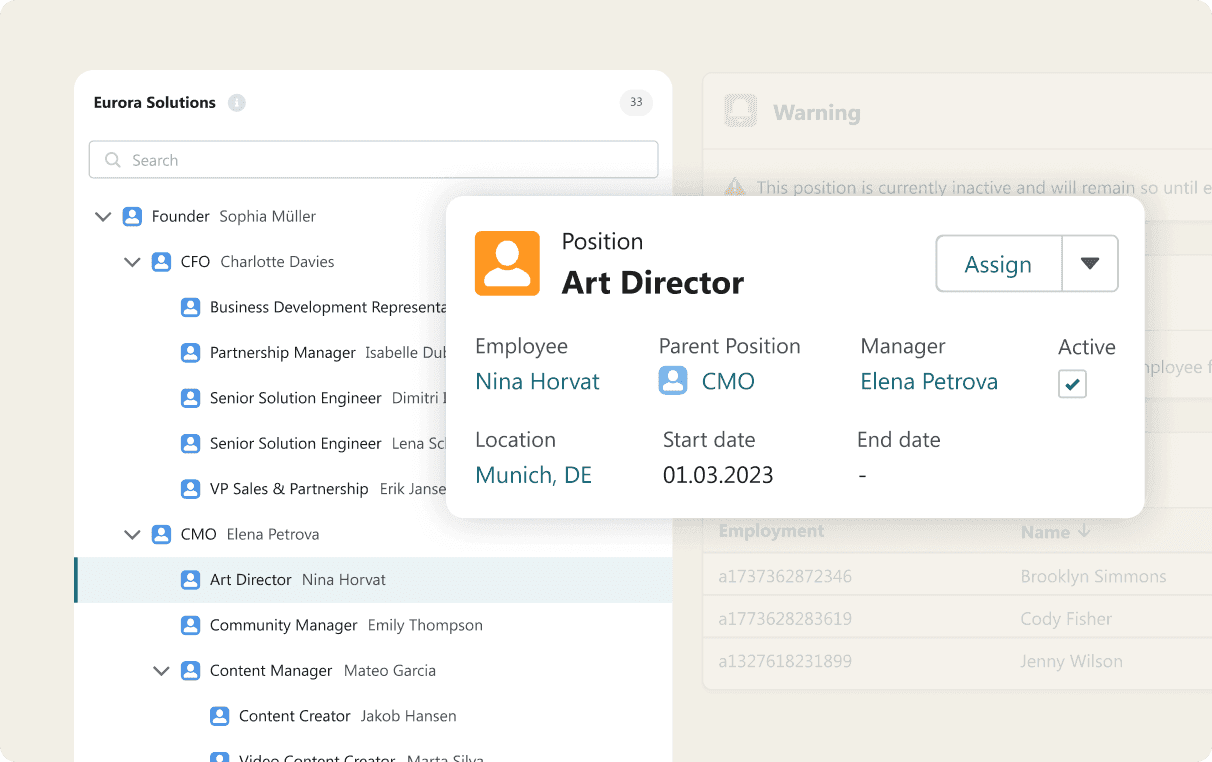Image resolution: width=1212 pixels, height=762 pixels.
Task: Select Art Director Nina Horvat row
Action: click(373, 580)
